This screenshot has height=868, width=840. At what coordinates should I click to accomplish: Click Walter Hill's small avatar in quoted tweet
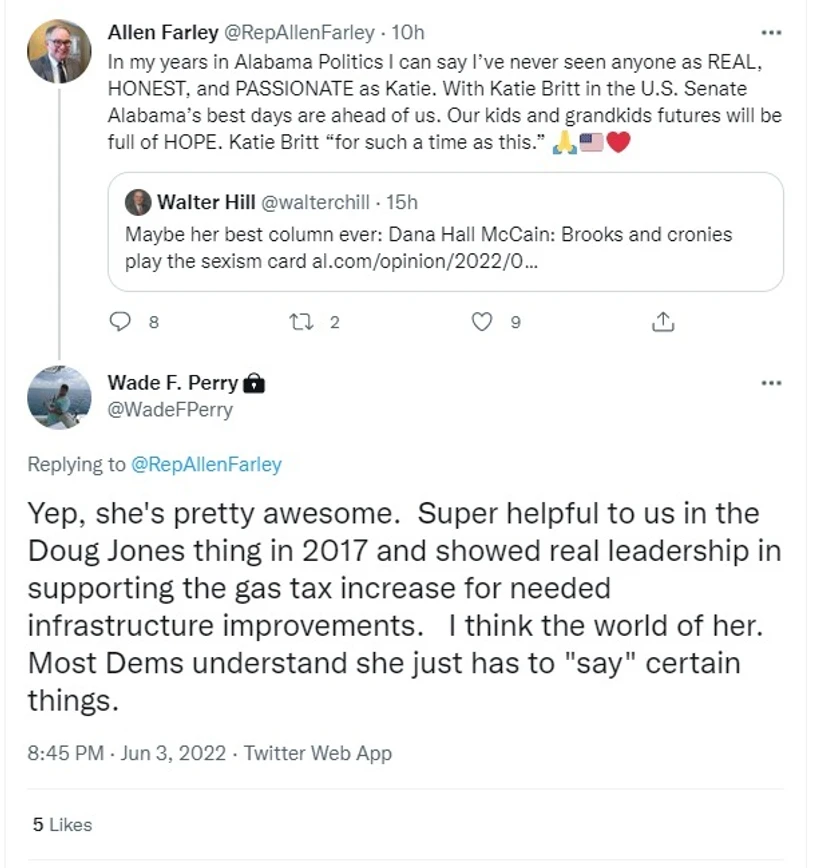coord(138,203)
